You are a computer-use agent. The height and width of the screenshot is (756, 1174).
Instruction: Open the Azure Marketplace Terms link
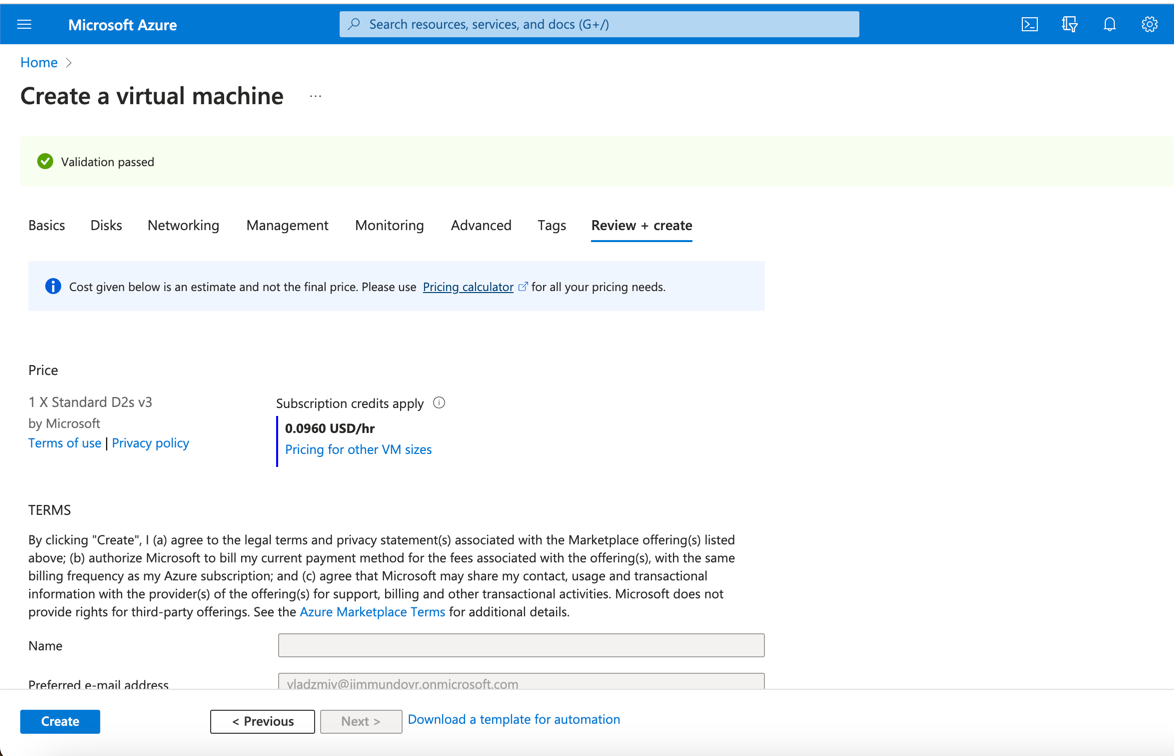coord(372,612)
